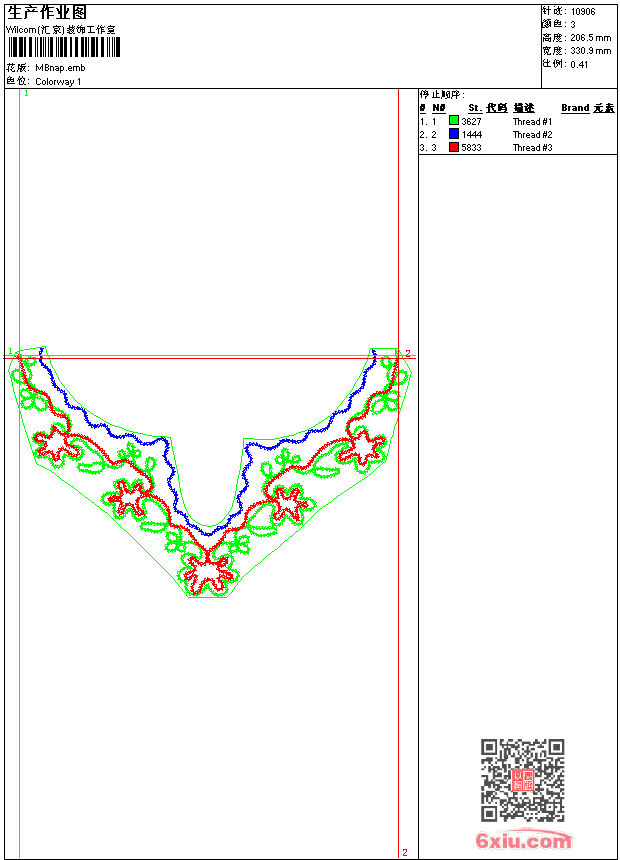Viewport: 620px width, 860px height.
Task: Select the Thread #2 description
Action: click(532, 135)
